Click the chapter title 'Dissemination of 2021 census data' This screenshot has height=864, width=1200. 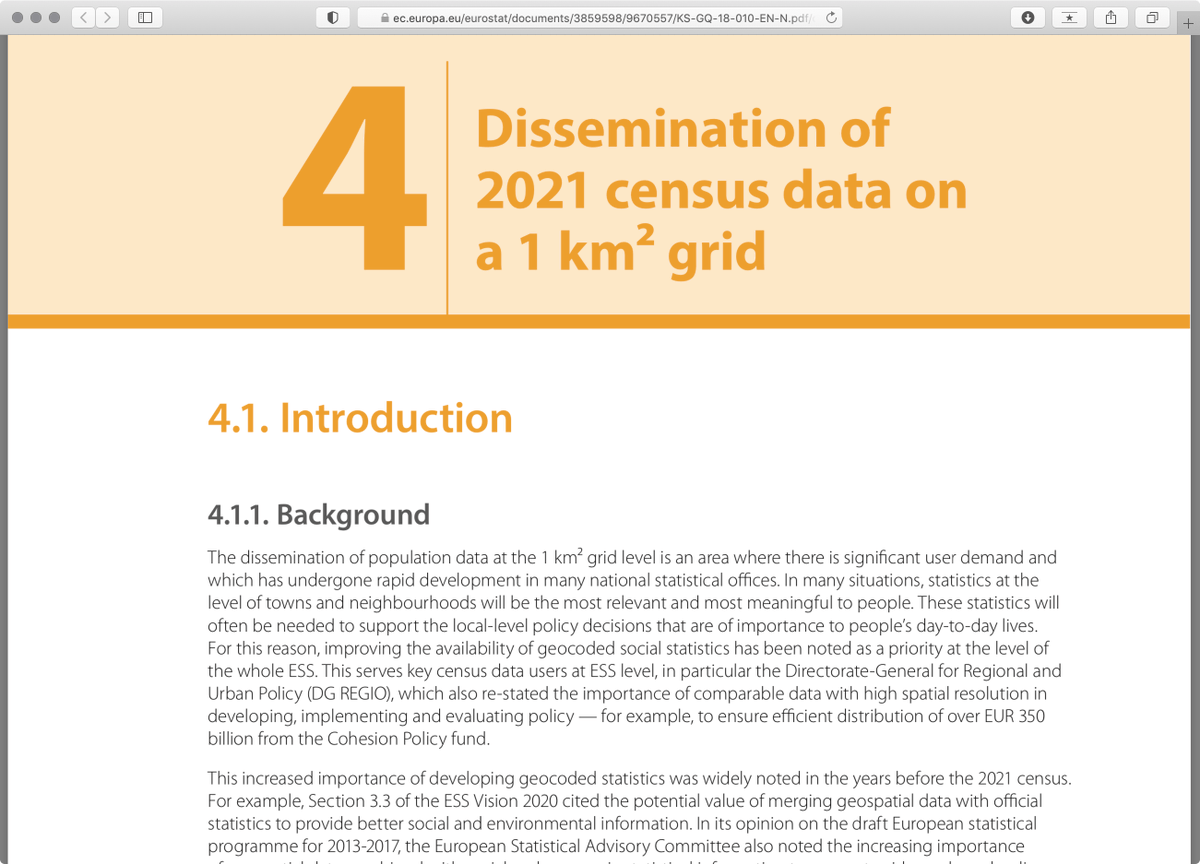coord(720,190)
